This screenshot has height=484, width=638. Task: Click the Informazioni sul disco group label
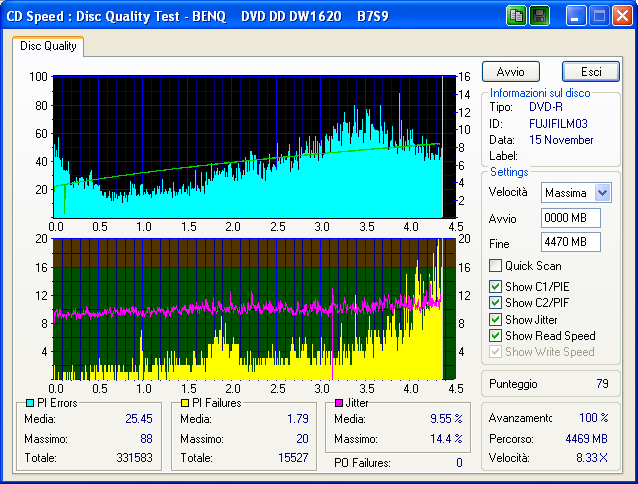click(540, 93)
